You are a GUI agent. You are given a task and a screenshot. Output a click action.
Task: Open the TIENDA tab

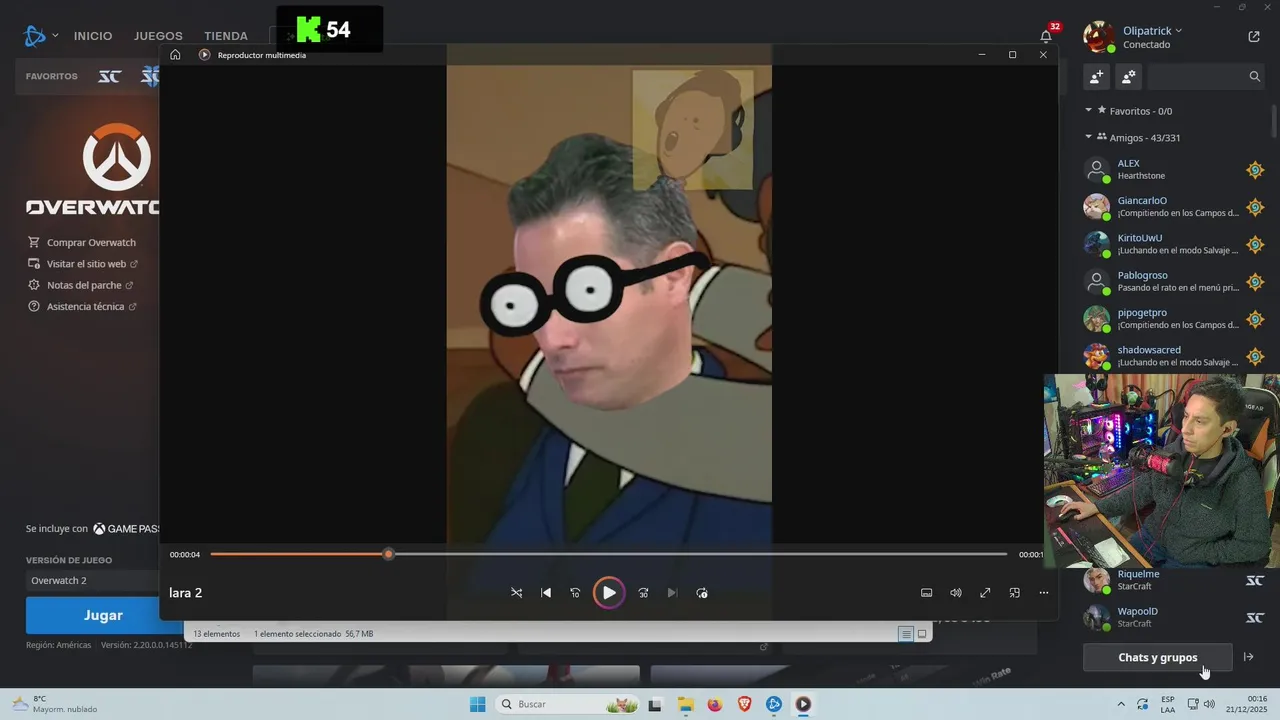[x=226, y=36]
